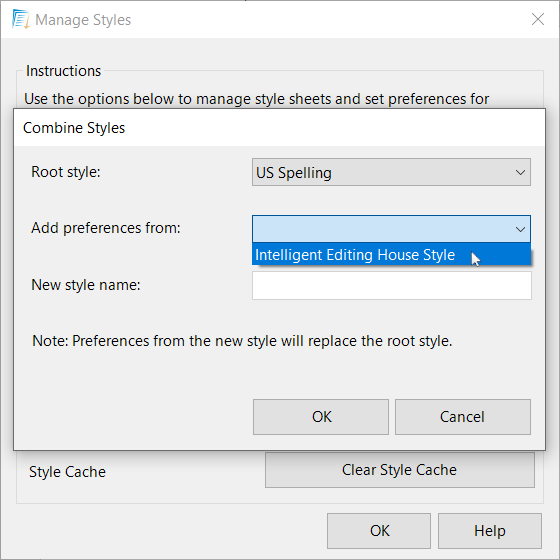Close the Manage Styles window
The width and height of the screenshot is (560, 560).
pos(538,19)
